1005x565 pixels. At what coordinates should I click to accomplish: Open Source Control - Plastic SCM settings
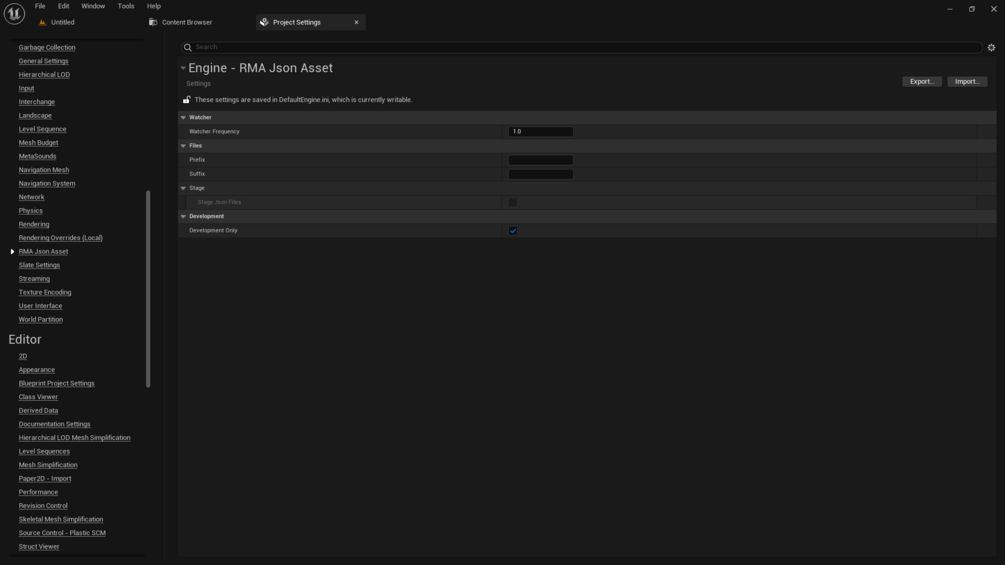pyautogui.click(x=62, y=533)
